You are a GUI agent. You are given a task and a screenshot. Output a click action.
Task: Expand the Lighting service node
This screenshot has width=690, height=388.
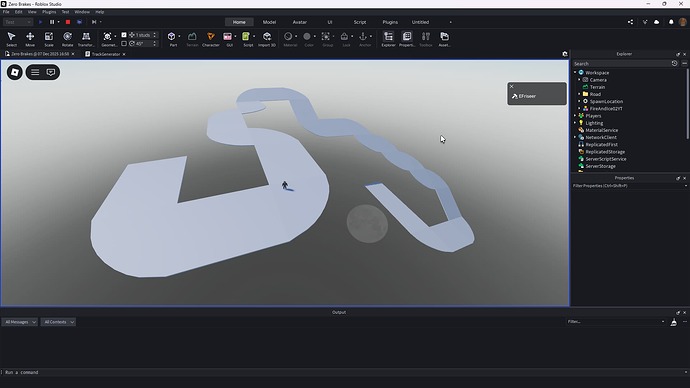(575, 123)
